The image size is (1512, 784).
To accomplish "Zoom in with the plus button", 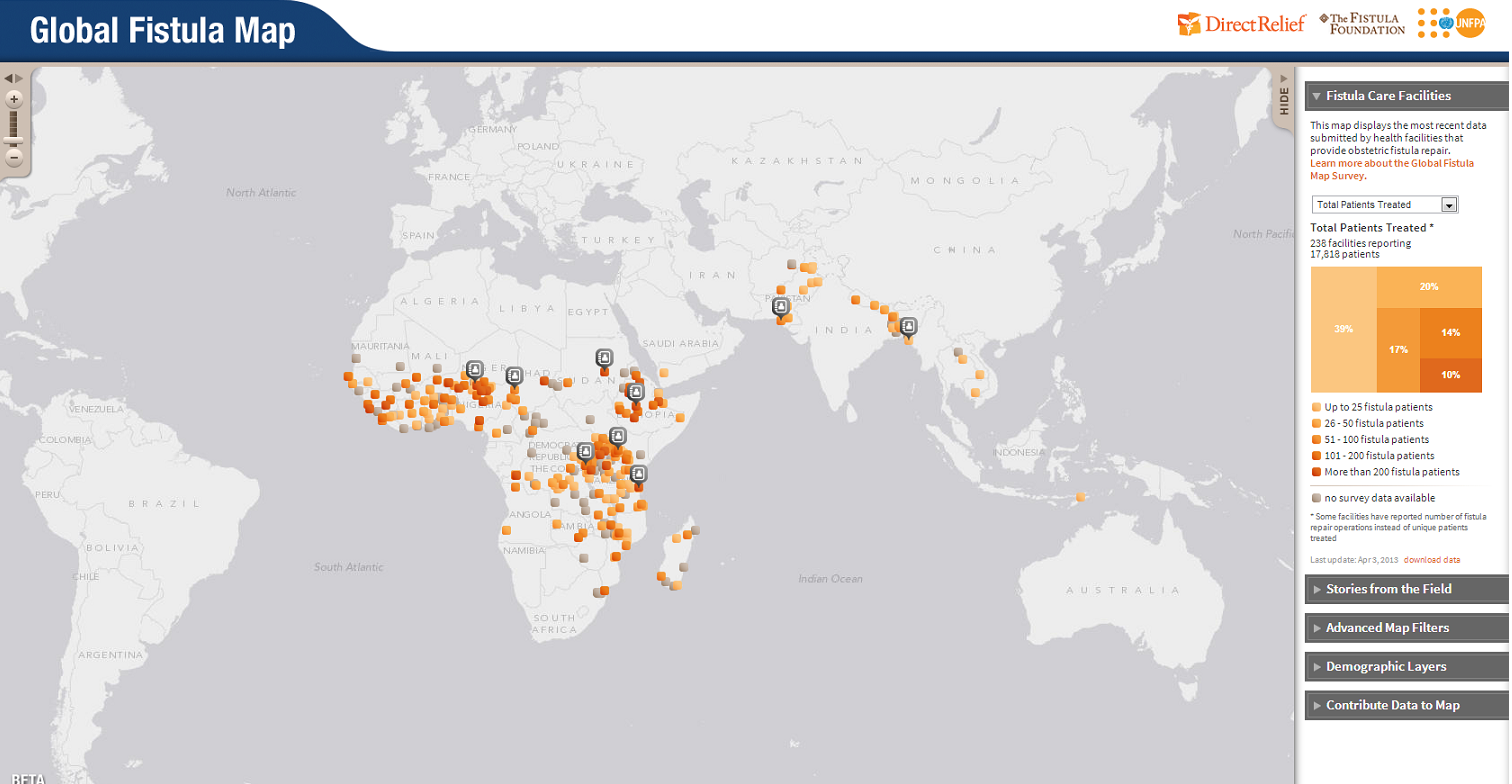I will tap(14, 99).
